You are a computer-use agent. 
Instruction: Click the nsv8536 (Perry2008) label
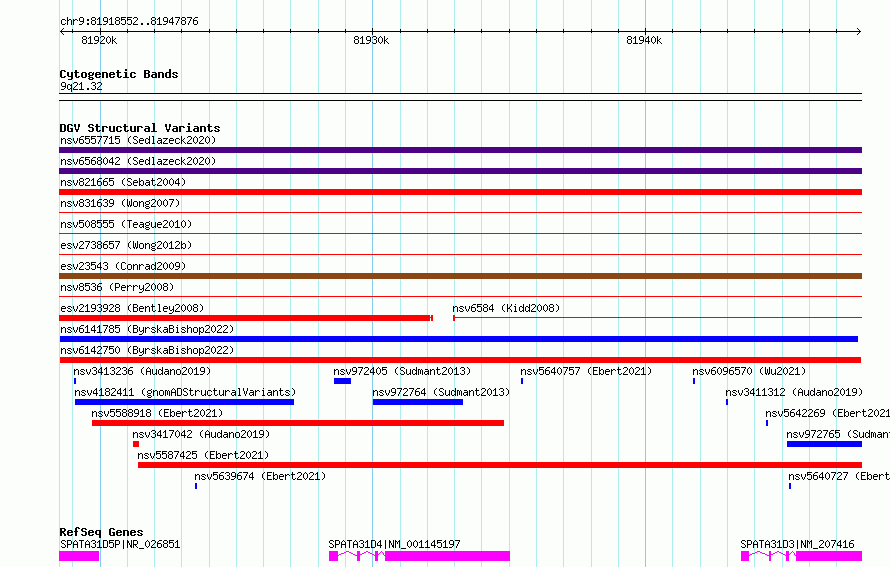(117, 287)
